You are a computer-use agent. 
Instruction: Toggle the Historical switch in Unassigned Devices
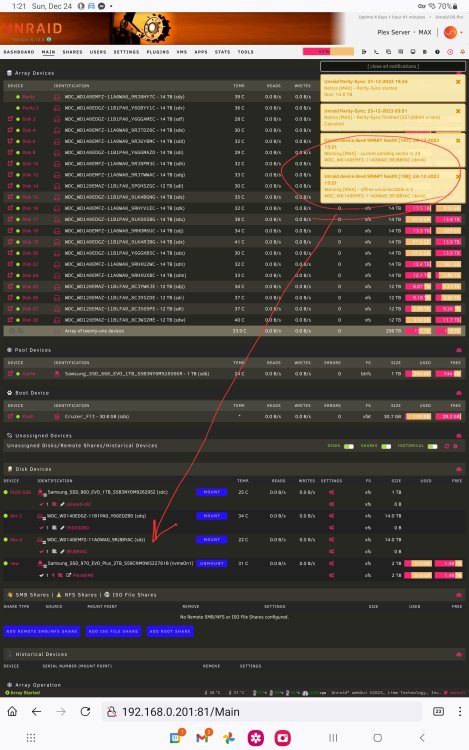tap(433, 446)
